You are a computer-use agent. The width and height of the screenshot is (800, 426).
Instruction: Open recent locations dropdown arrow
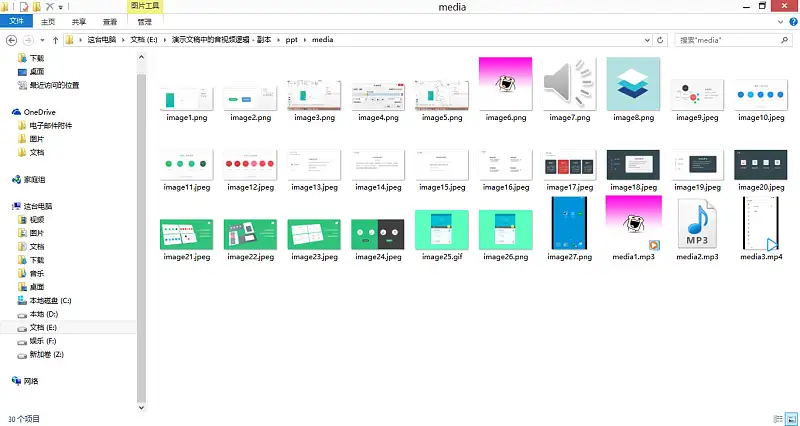tap(42, 40)
